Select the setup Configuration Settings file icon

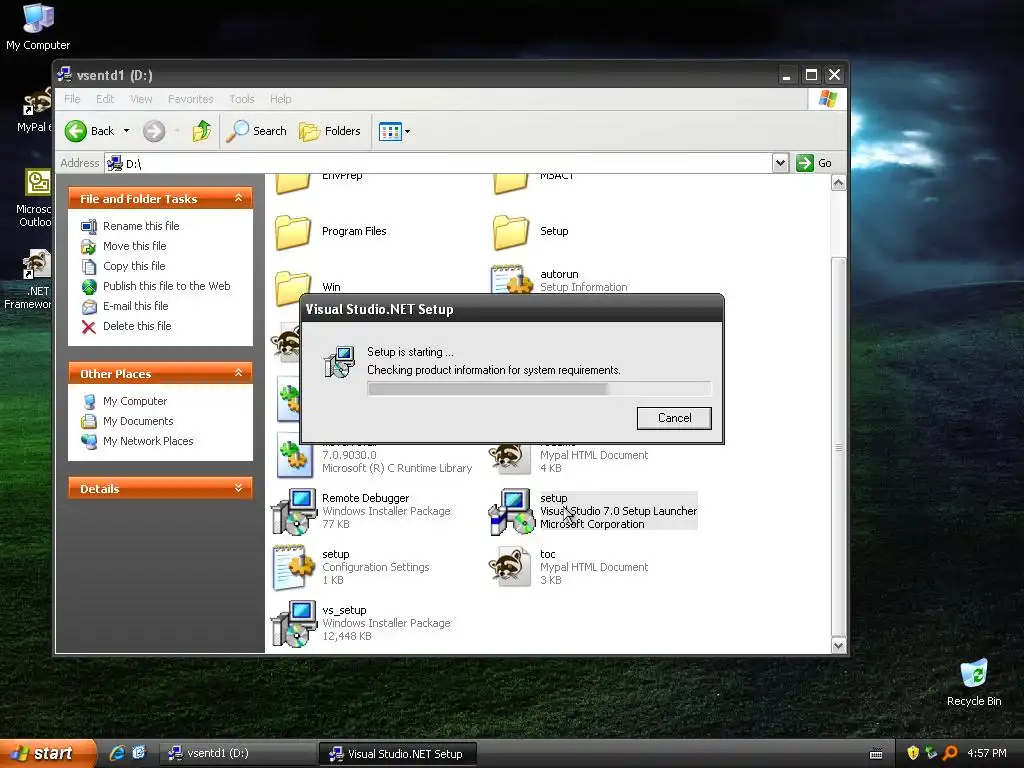[x=293, y=568]
